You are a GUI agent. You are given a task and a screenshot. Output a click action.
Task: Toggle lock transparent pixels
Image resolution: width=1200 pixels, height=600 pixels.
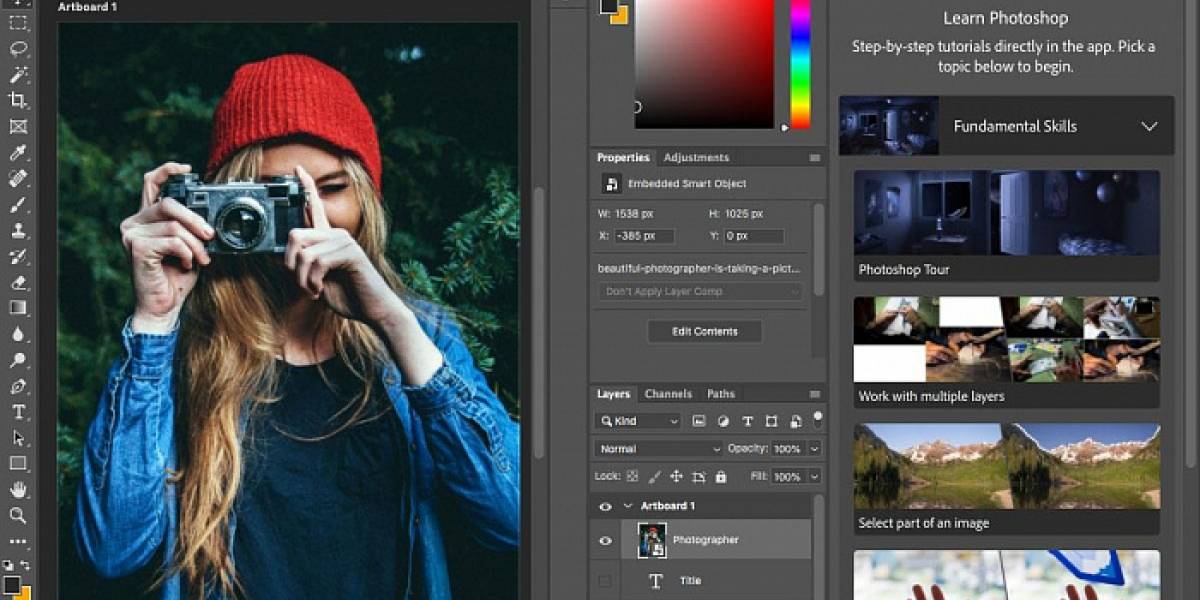[x=632, y=477]
